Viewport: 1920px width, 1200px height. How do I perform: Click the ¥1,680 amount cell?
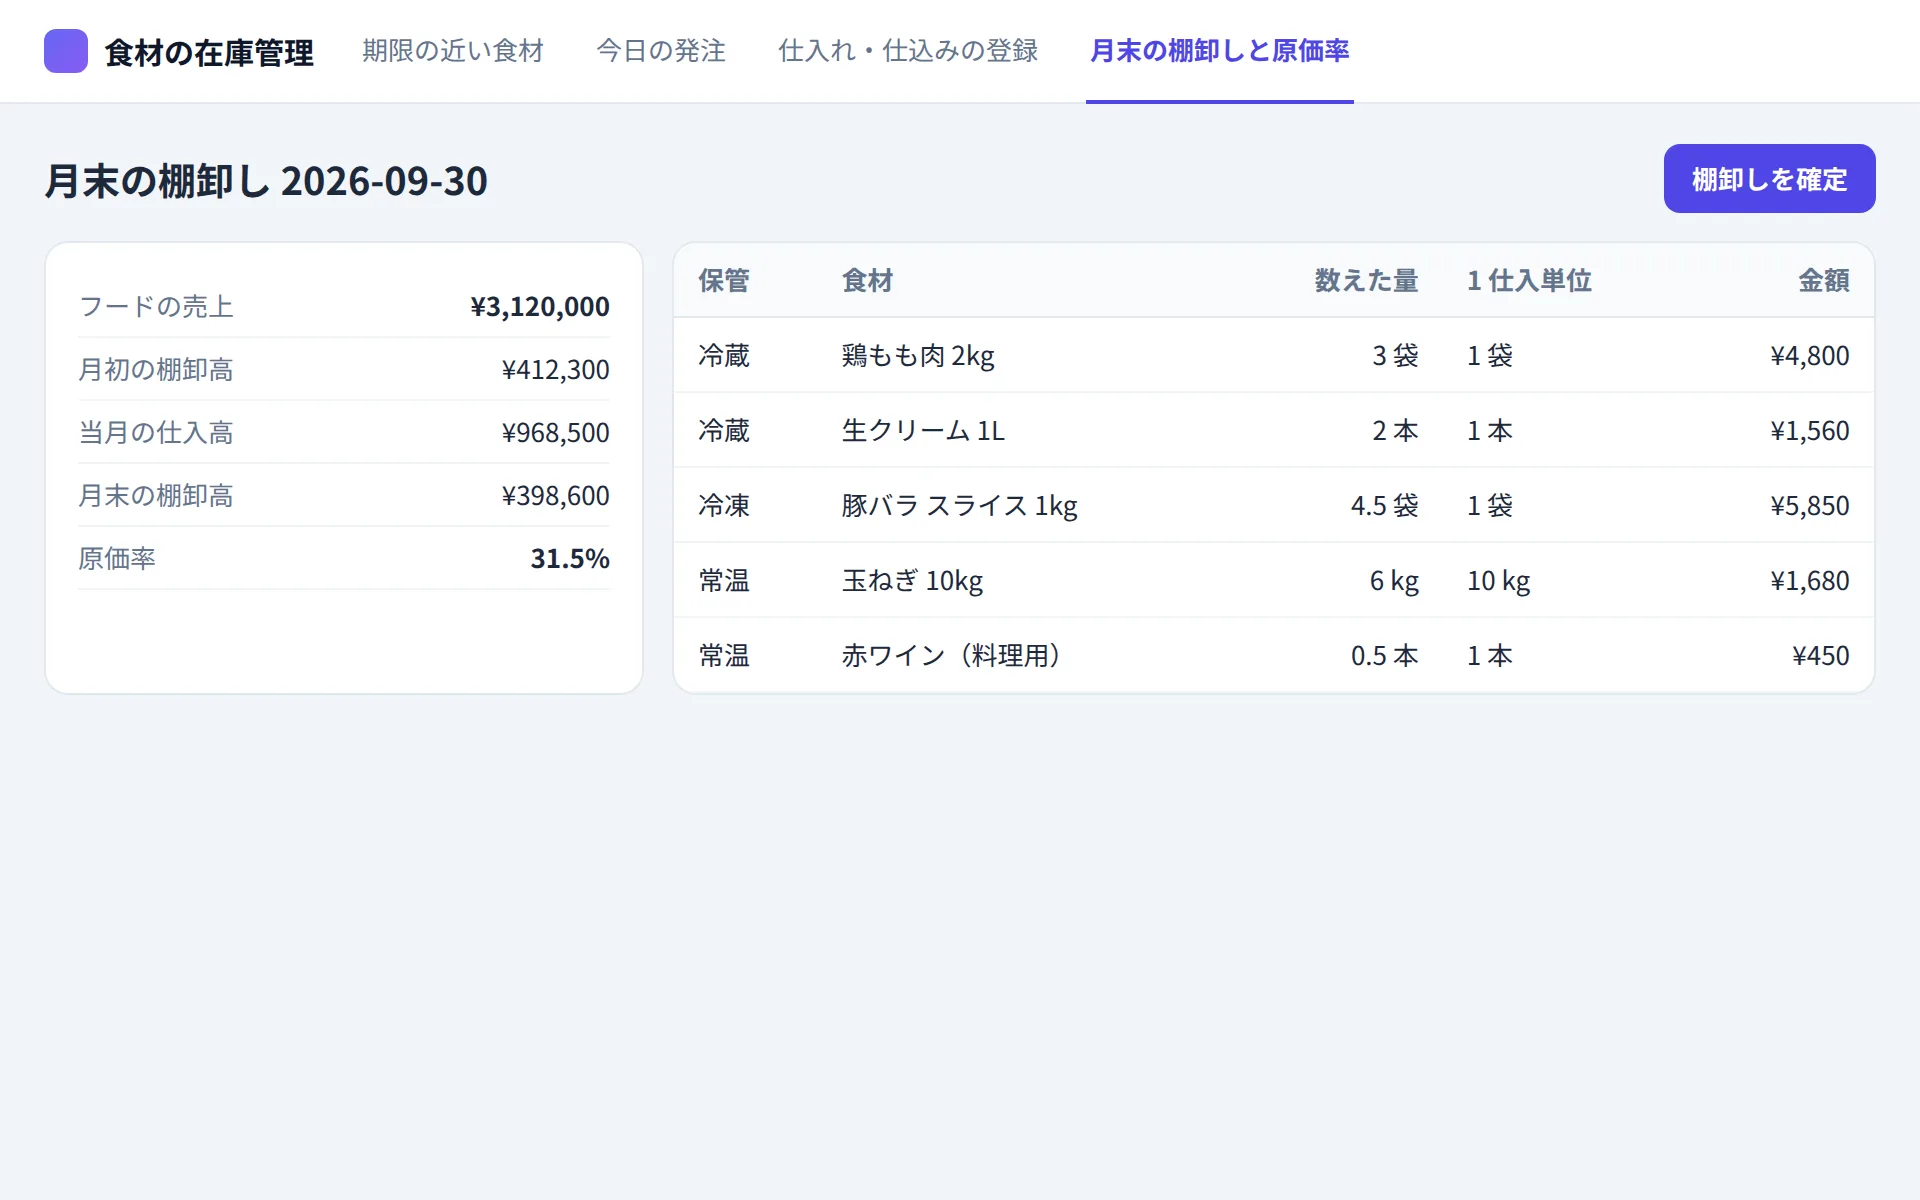(1810, 581)
